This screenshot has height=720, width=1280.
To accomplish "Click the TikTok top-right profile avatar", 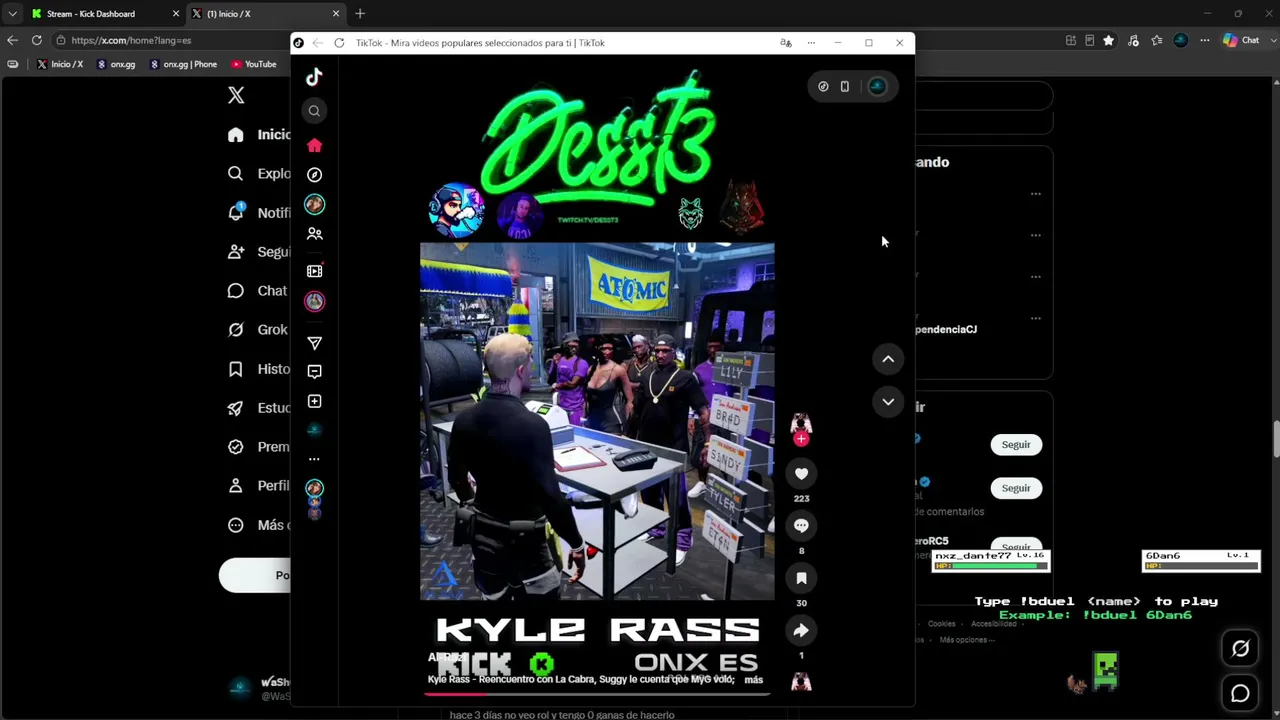I will pos(877,86).
